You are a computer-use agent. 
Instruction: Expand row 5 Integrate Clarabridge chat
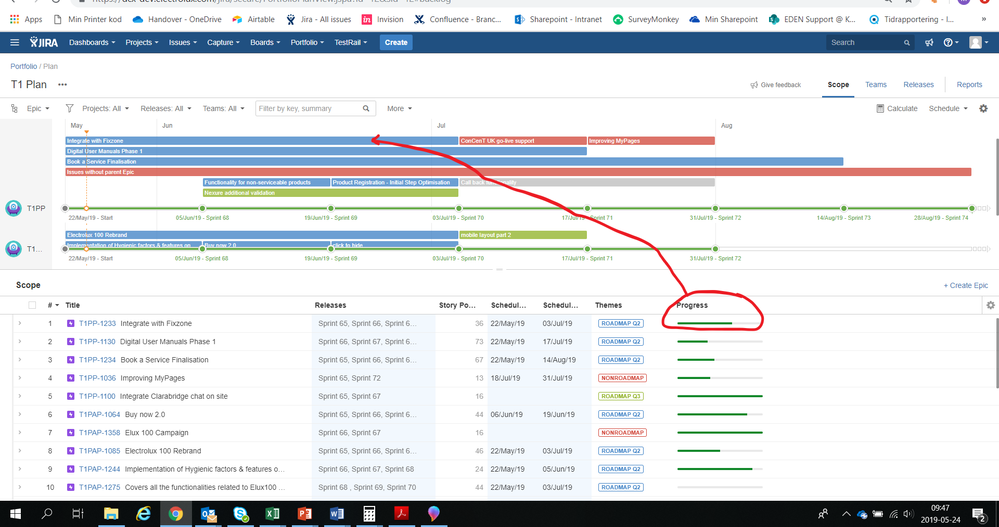[20, 396]
